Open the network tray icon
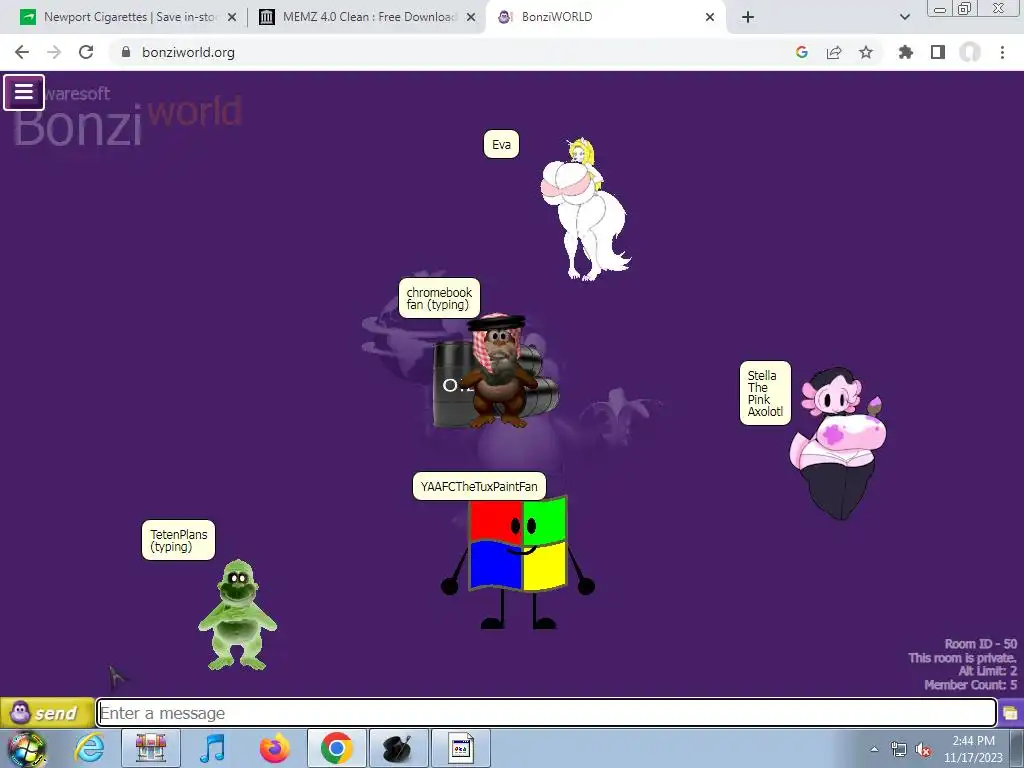Image resolution: width=1024 pixels, height=768 pixels. pyautogui.click(x=899, y=749)
